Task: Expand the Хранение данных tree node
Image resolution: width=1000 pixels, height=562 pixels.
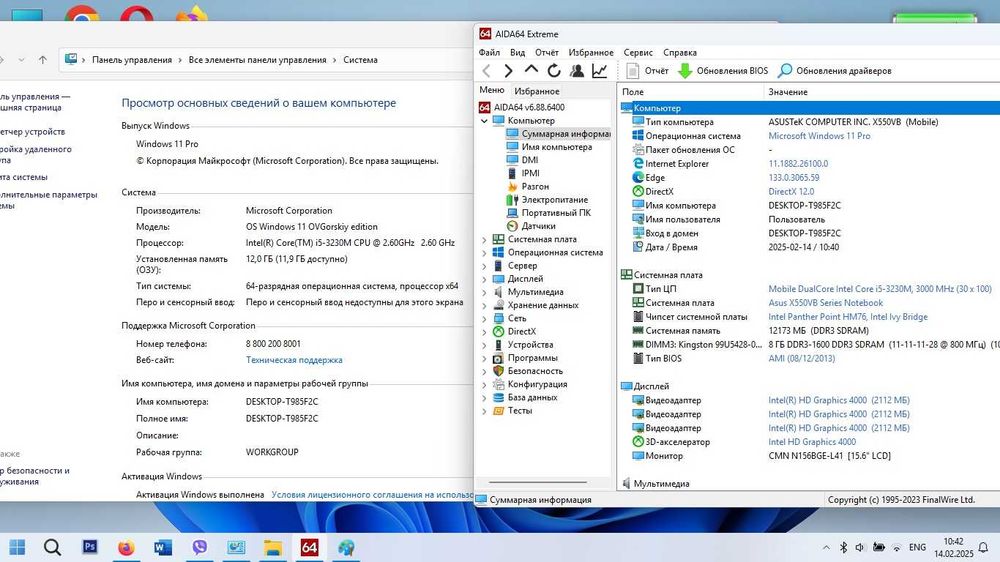Action: pyautogui.click(x=484, y=306)
